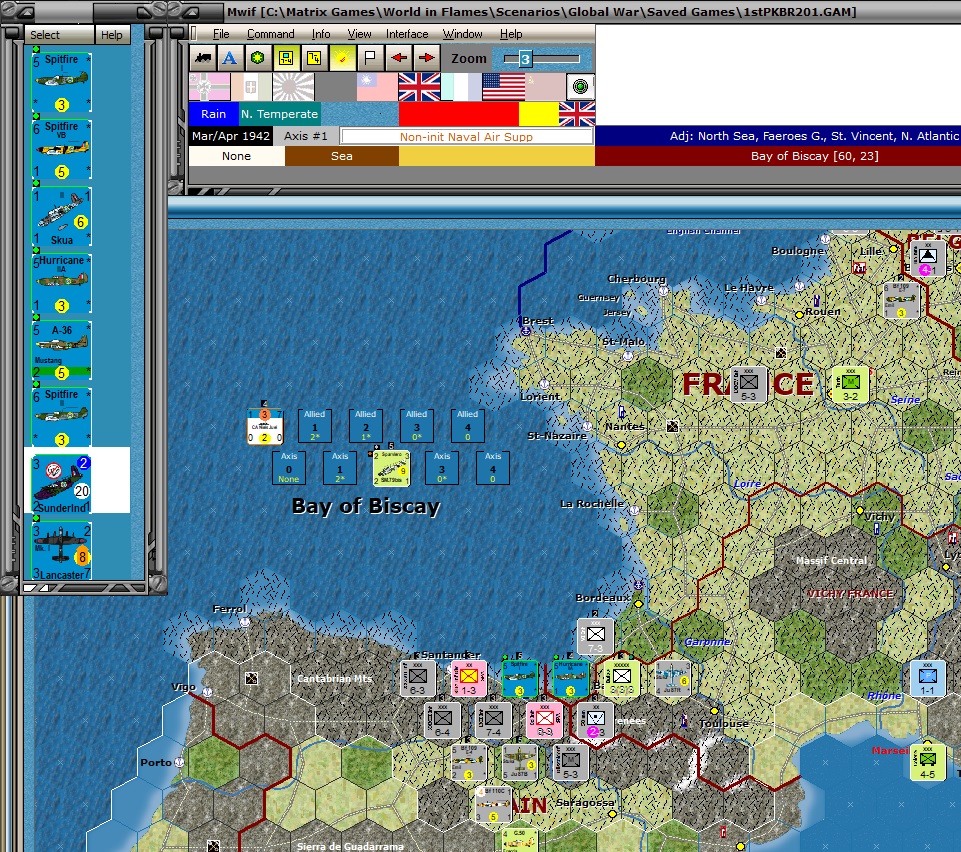
Task: Select the Lancaster bomber thumbnail
Action: (x=61, y=550)
